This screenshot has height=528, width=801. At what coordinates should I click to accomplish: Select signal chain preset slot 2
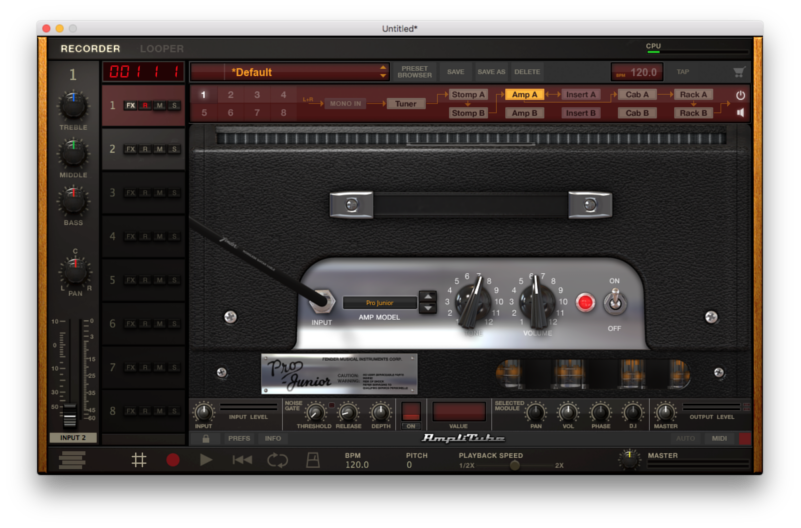230,94
